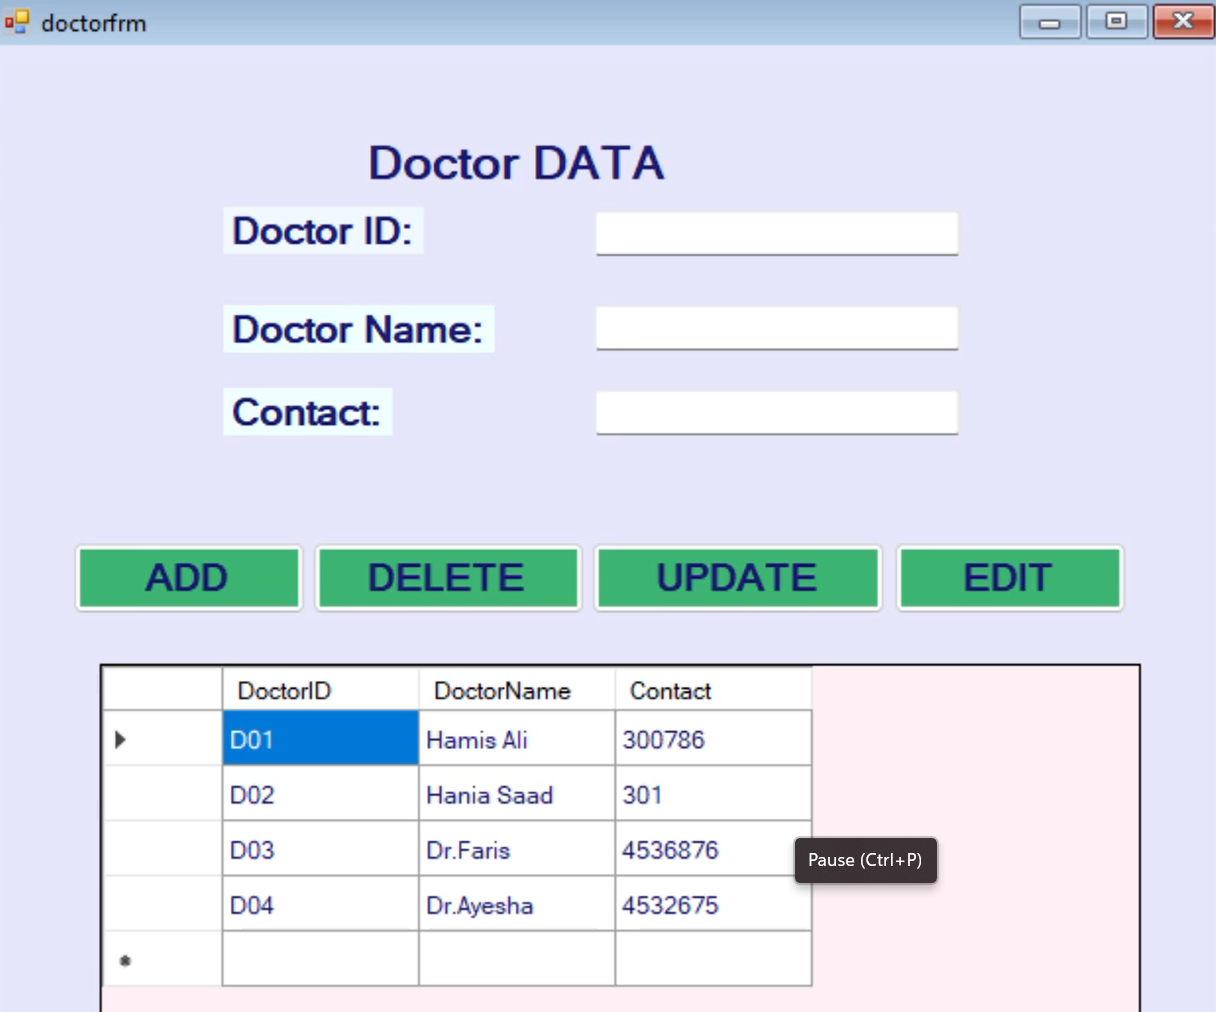Viewport: 1216px width, 1012px height.
Task: Select the DoctorID column header
Action: [320, 690]
